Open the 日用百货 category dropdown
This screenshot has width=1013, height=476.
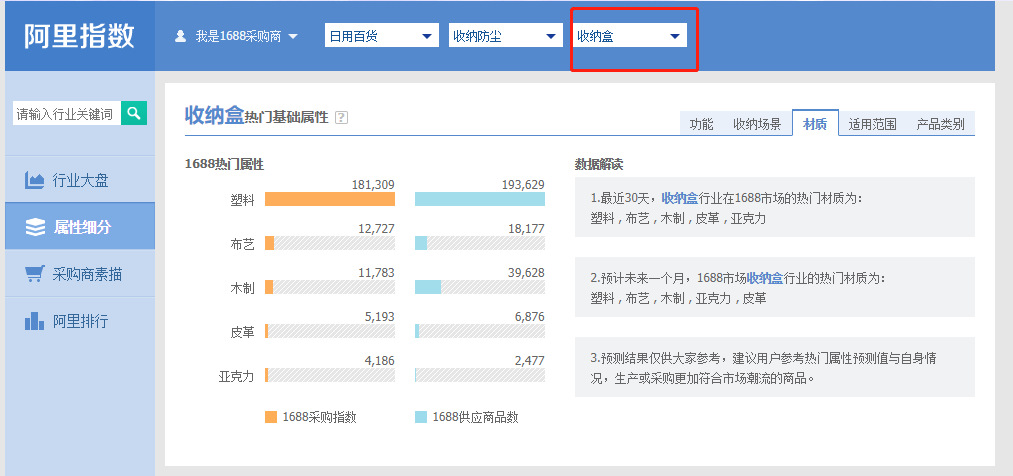pyautogui.click(x=381, y=36)
